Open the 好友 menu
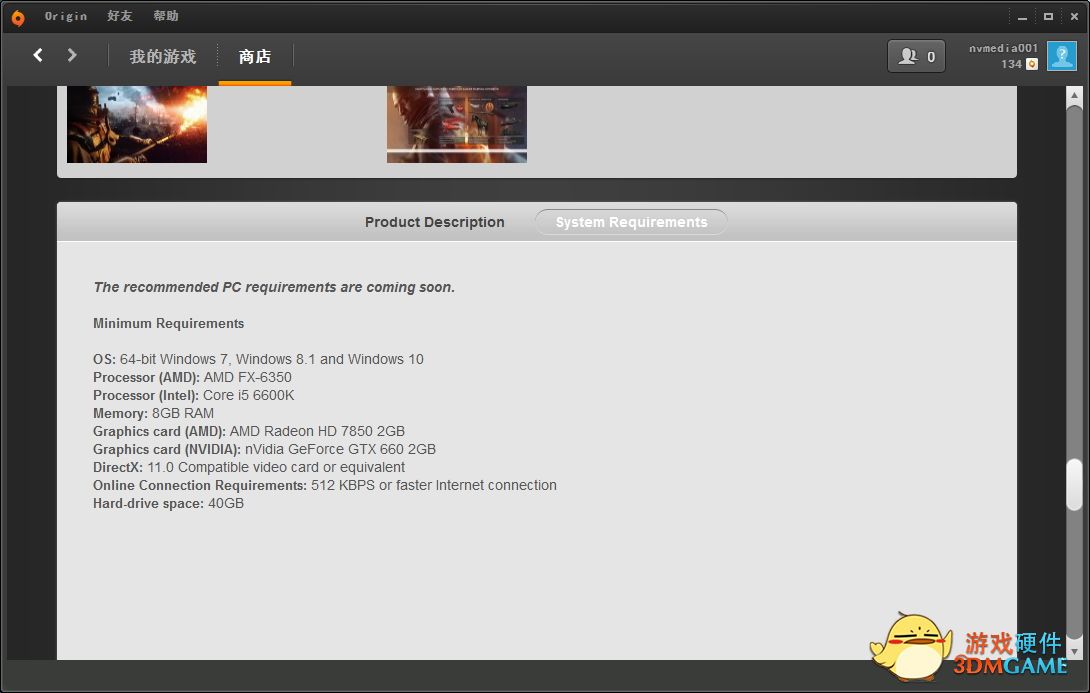Screen dimensions: 1090x693 pyautogui.click(x=120, y=16)
